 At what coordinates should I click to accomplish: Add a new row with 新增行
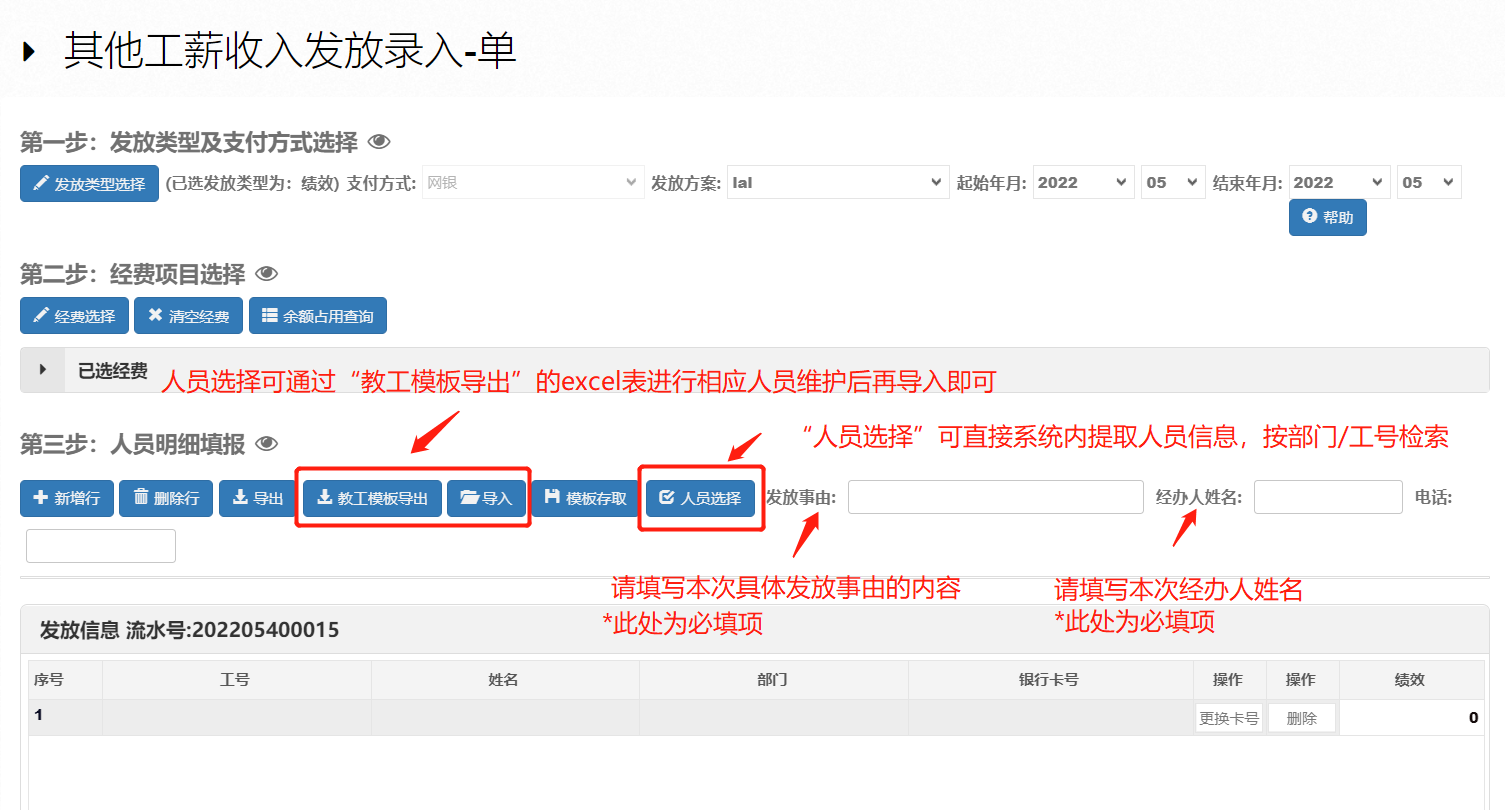tap(67, 498)
